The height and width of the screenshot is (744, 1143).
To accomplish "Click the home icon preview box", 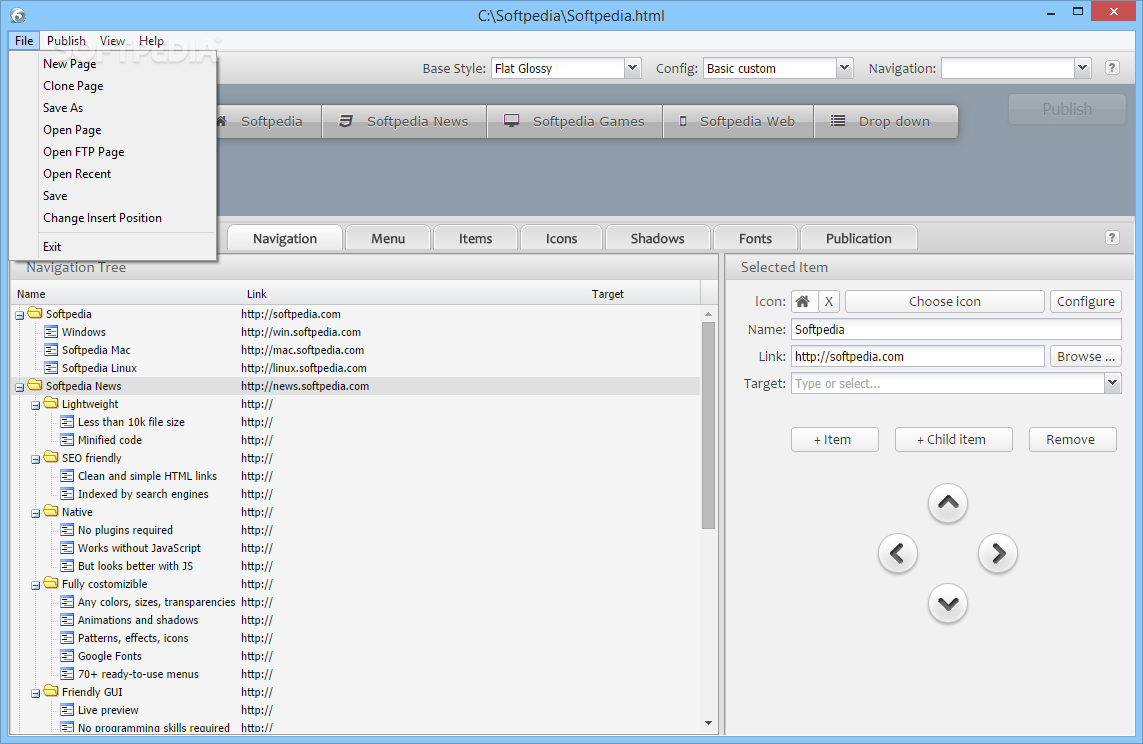I will pos(803,302).
